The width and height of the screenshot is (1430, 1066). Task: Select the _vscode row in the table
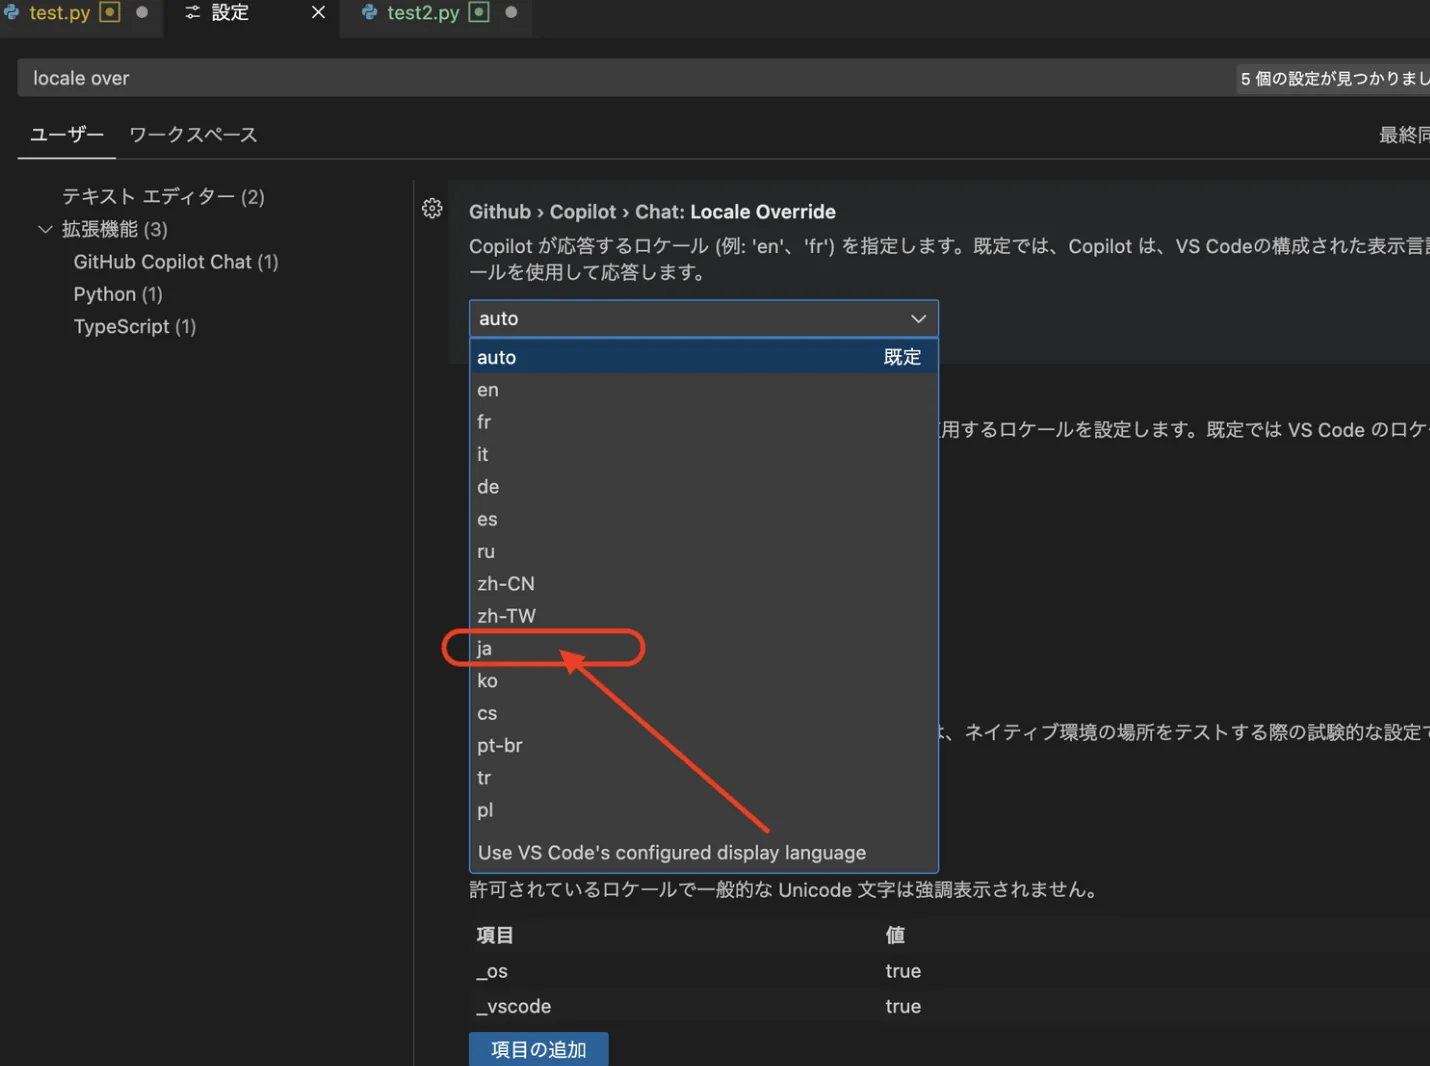pyautogui.click(x=949, y=1006)
